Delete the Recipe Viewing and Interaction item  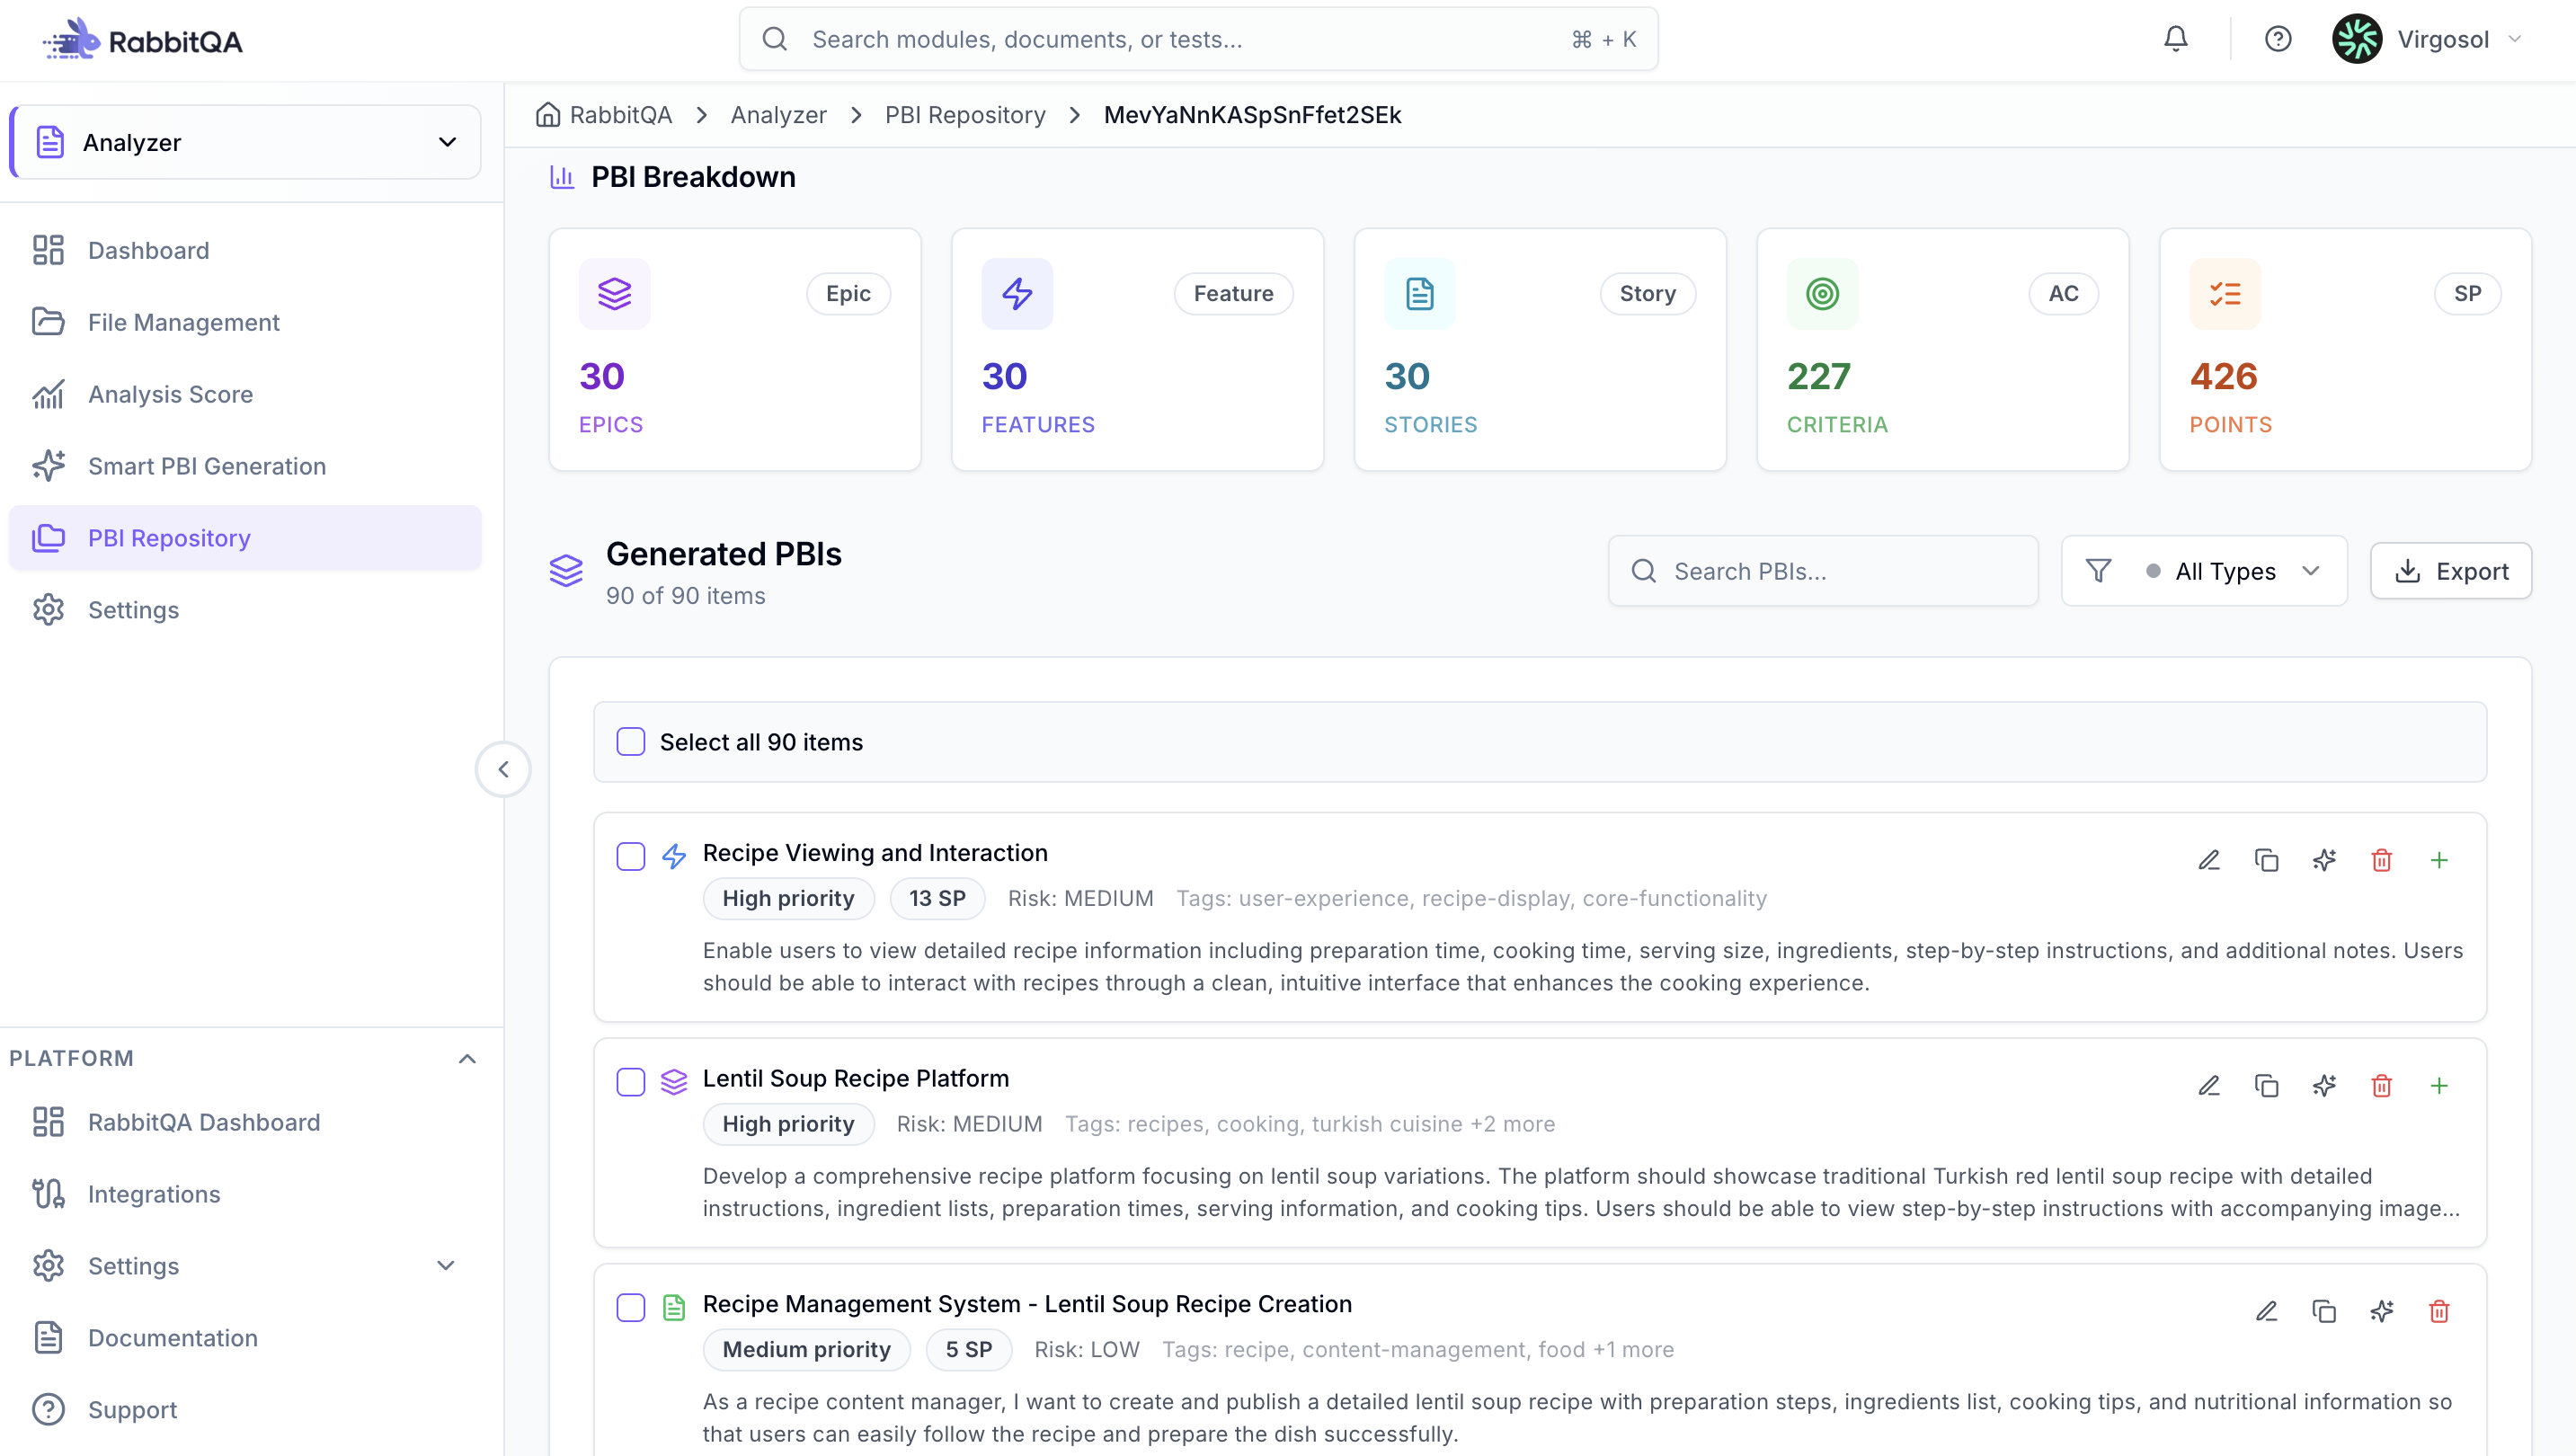tap(2381, 860)
